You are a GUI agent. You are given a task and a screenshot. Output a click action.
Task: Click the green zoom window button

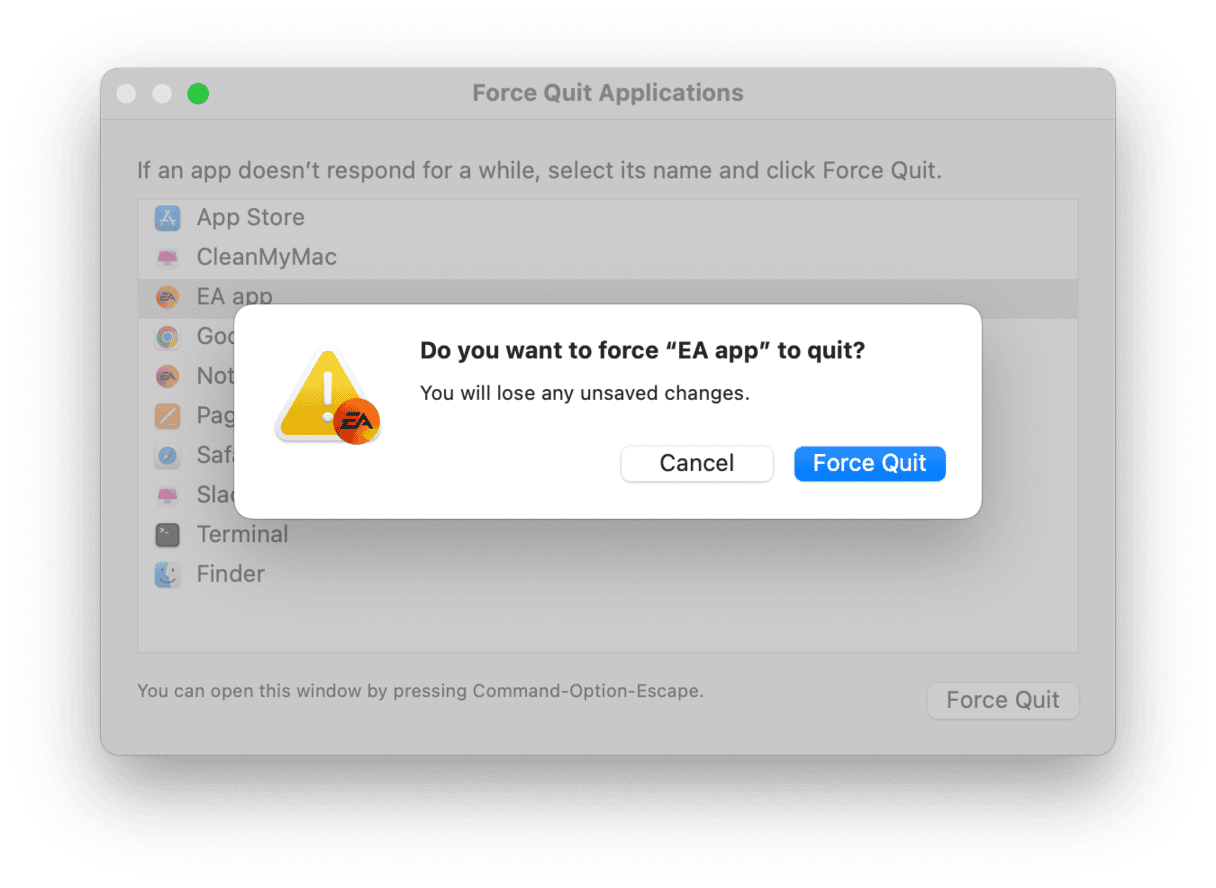tap(198, 94)
